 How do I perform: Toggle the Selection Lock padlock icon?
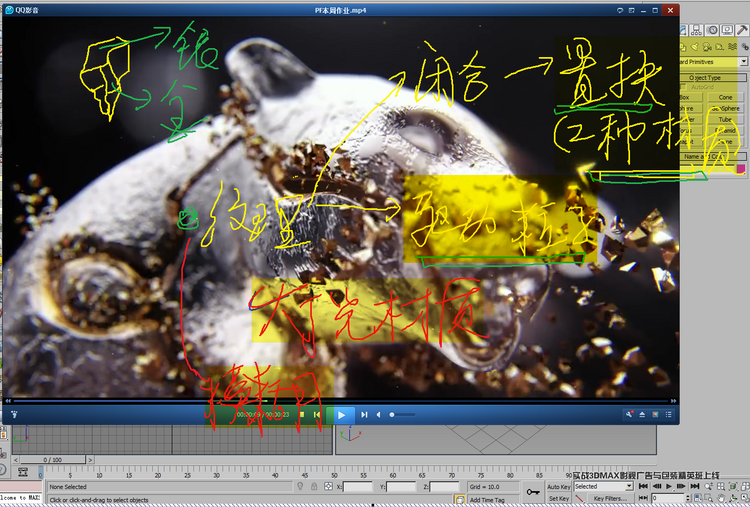[314, 486]
